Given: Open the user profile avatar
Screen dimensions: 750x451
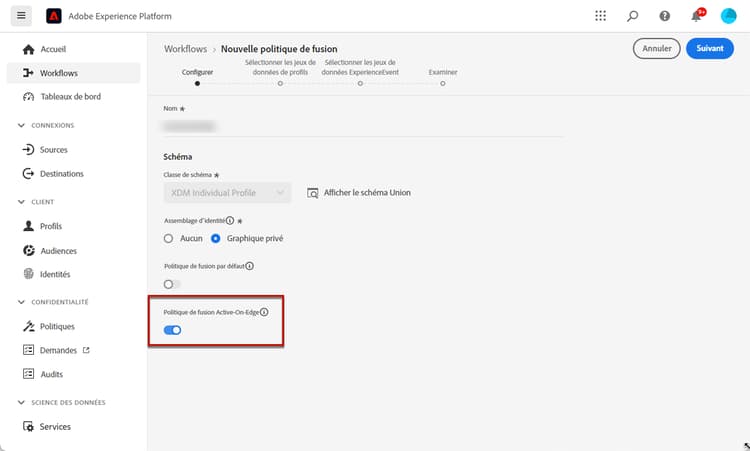Looking at the screenshot, I should click(x=728, y=16).
